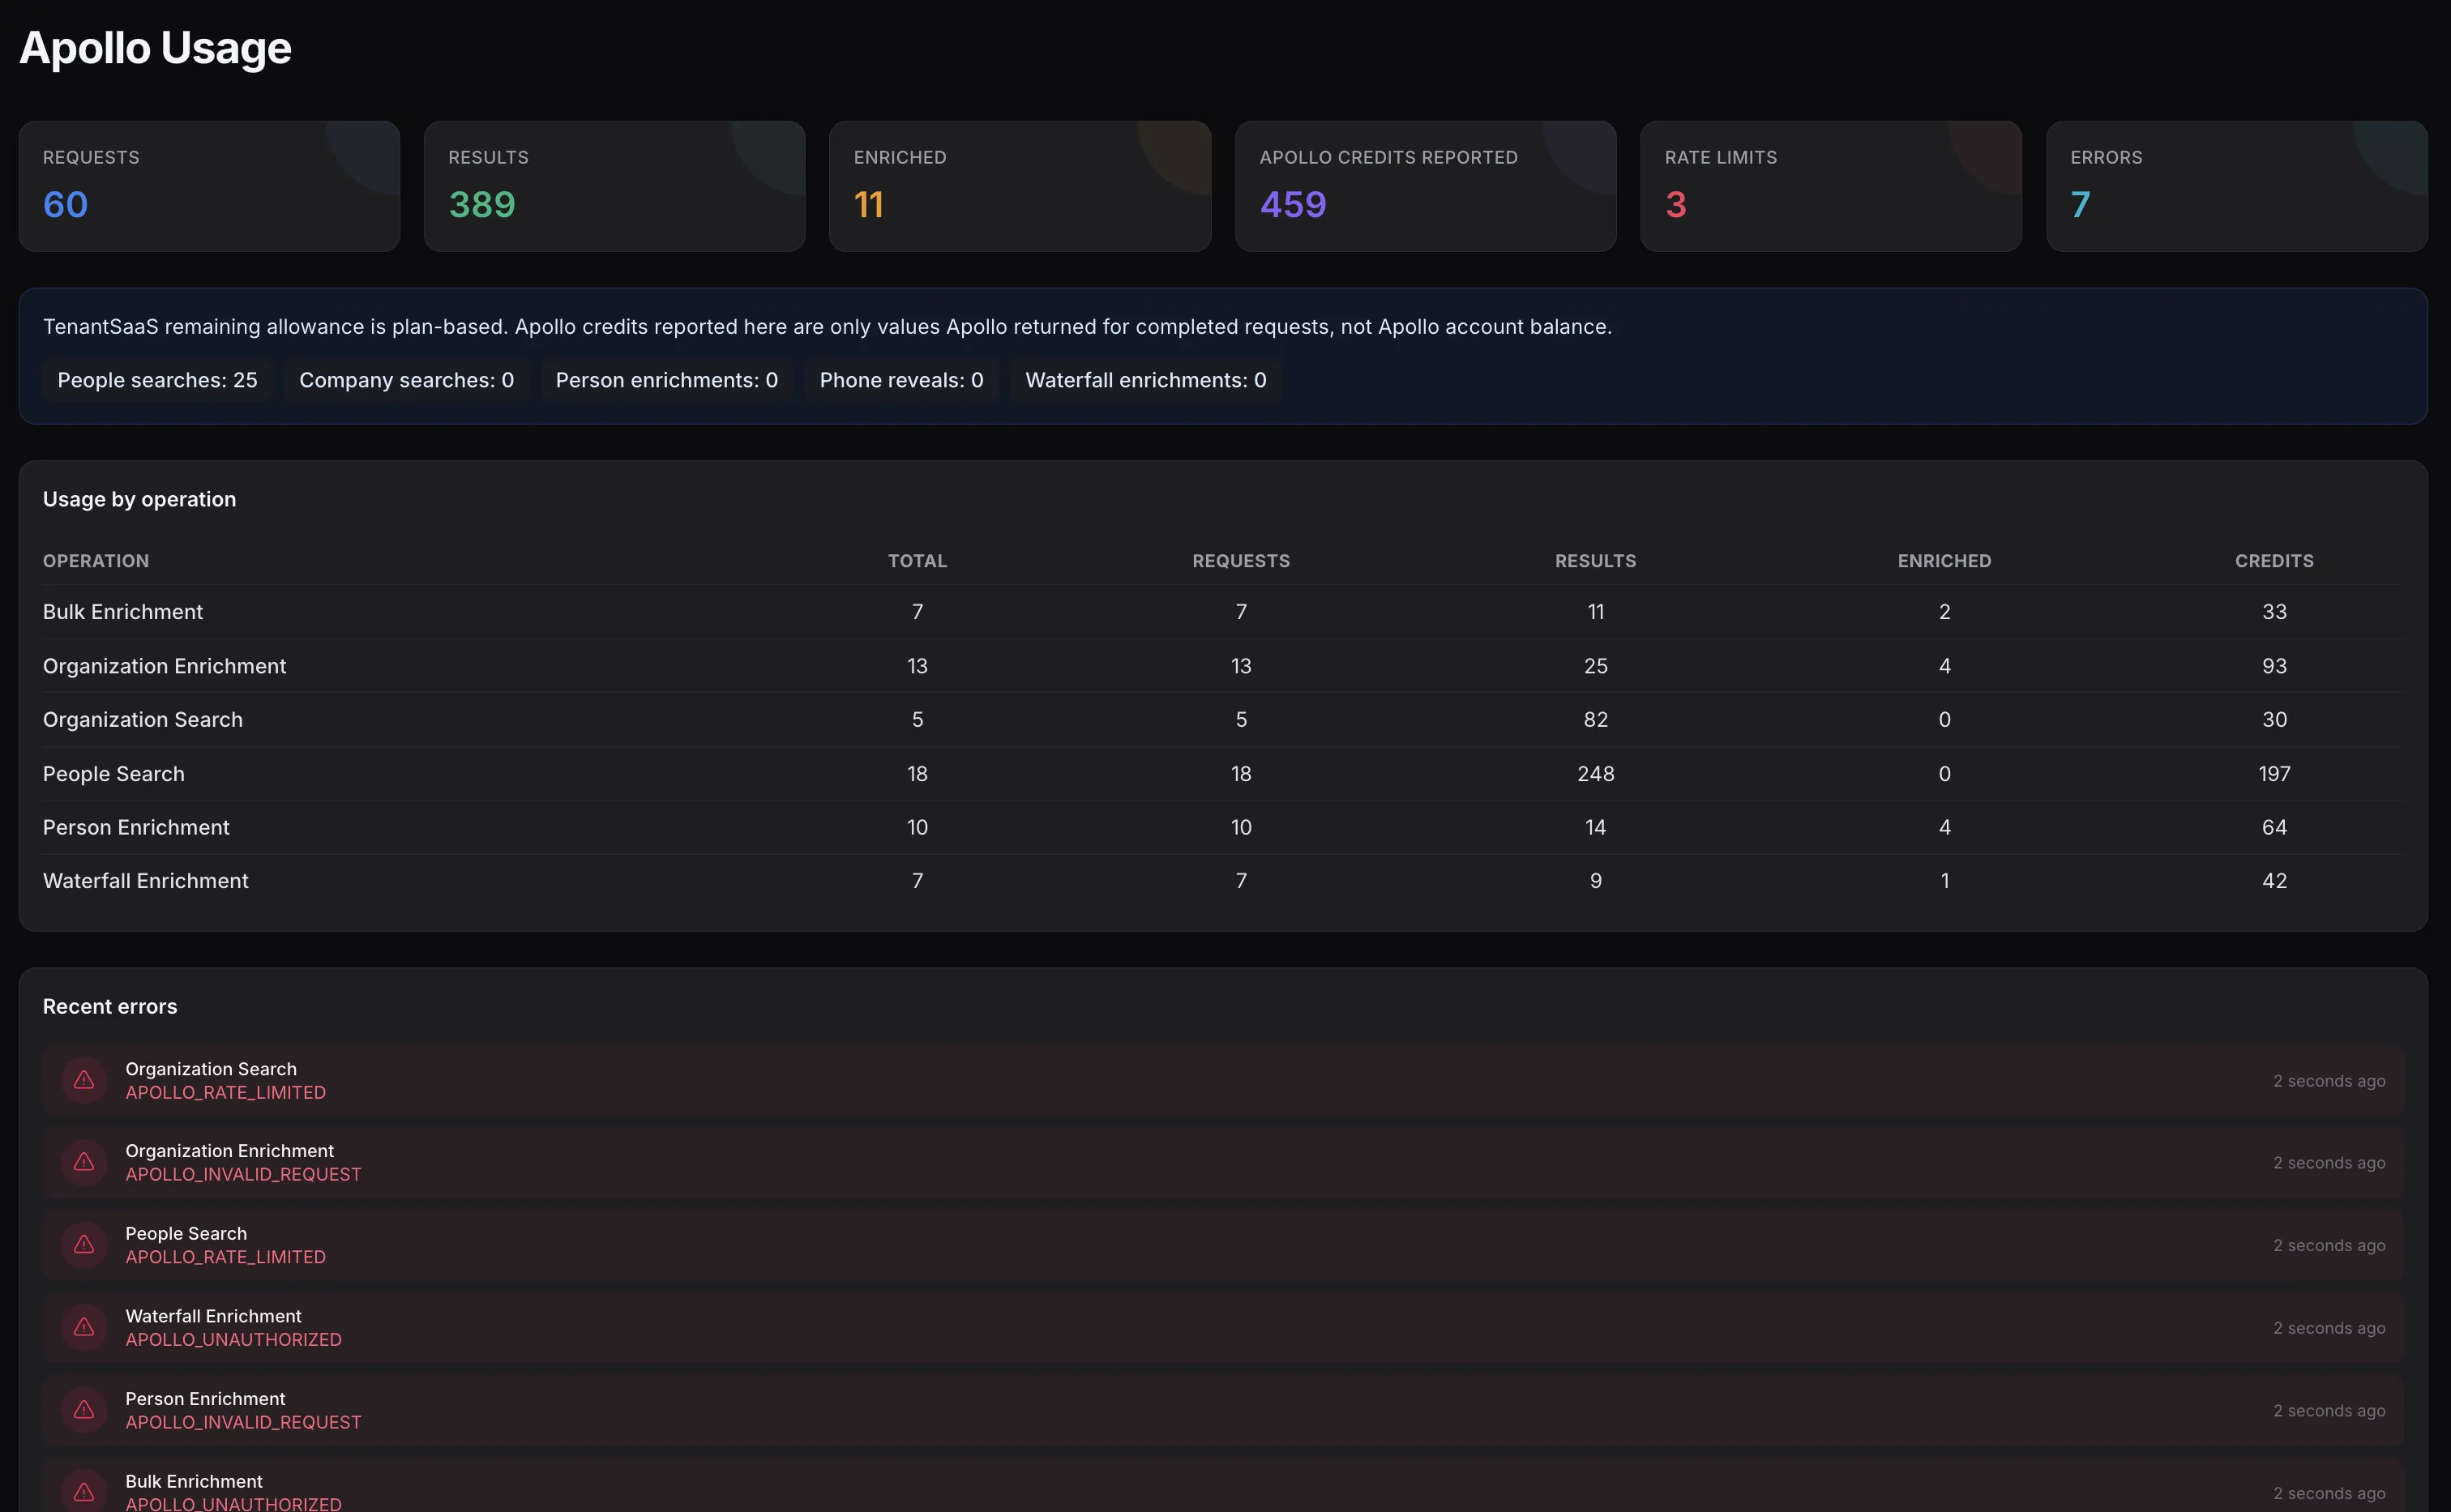The image size is (2451, 1512).
Task: Click the Bulk Enrichment credits value 33
Action: 2274,612
